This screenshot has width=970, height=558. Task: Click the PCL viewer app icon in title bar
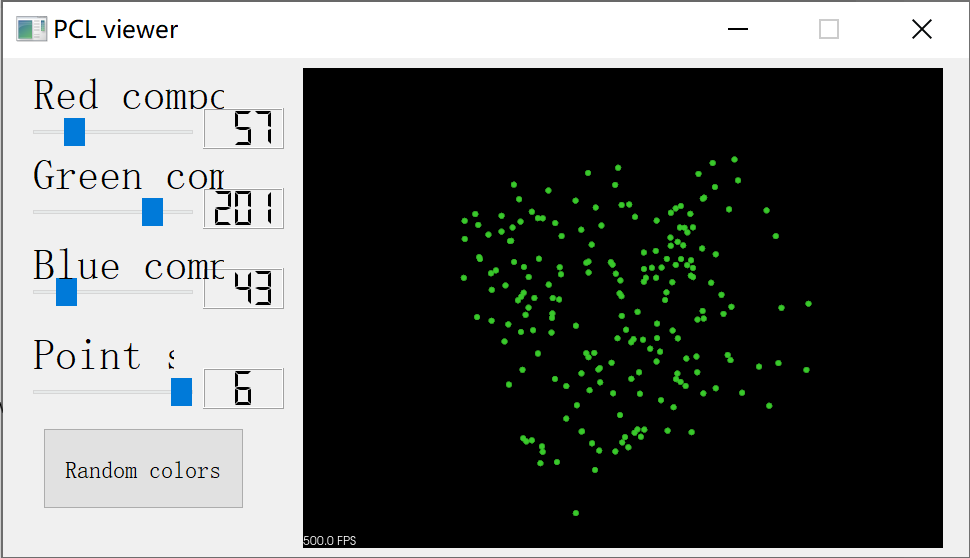[32, 29]
